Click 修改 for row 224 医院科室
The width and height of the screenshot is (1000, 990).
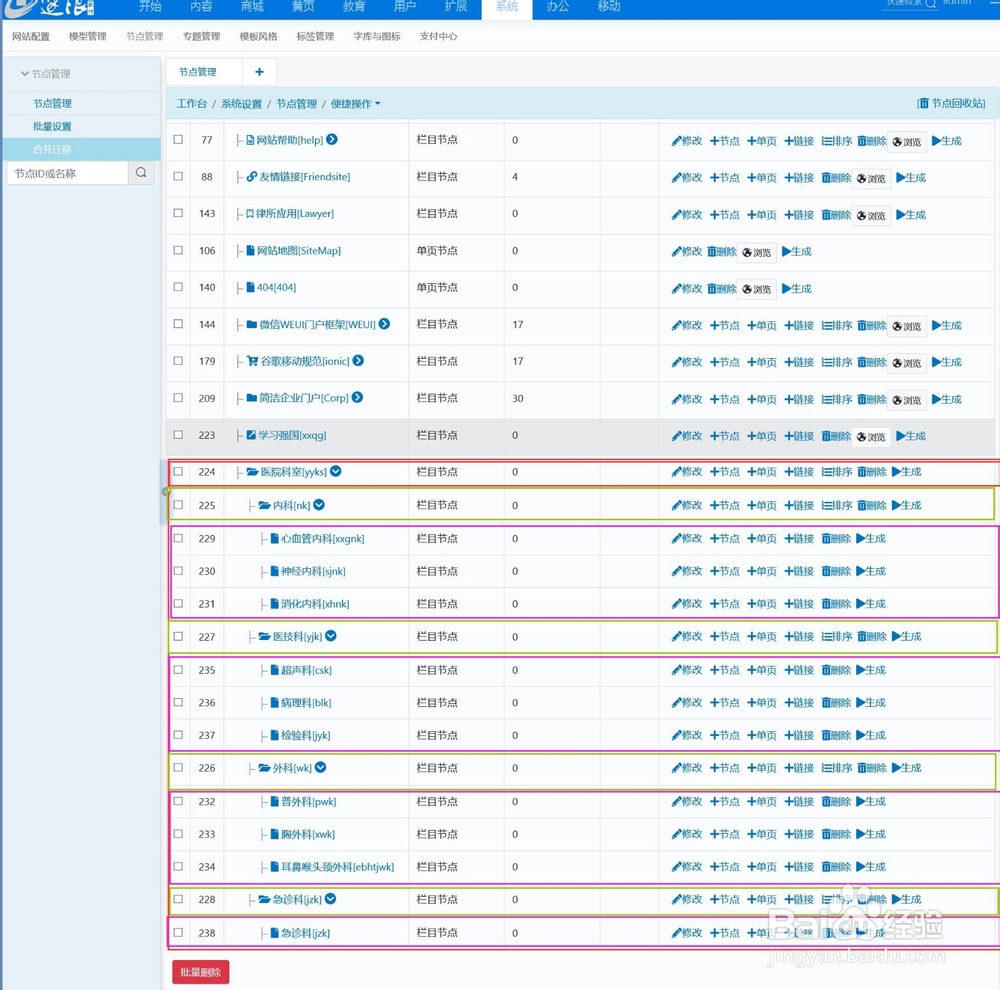[x=686, y=472]
